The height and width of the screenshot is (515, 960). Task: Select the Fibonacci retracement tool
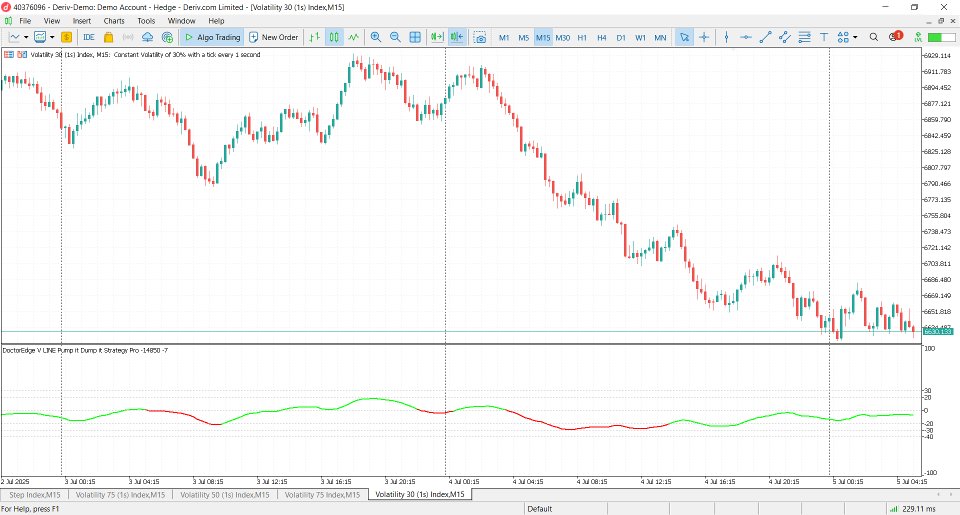[x=804, y=37]
